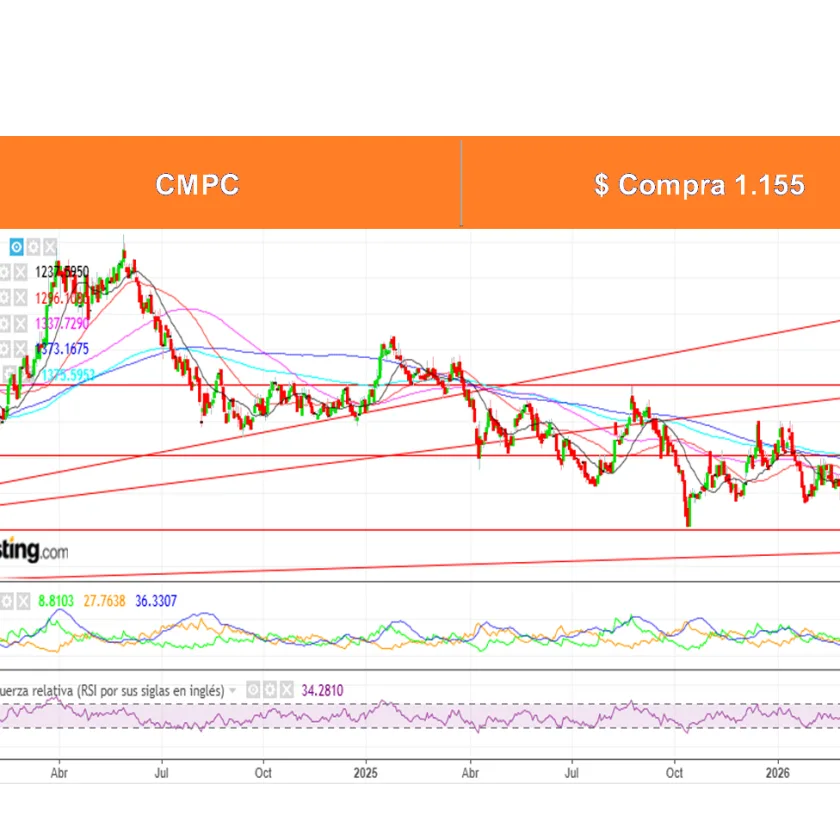Delete the red 1296 moving average indicator

click(22, 298)
